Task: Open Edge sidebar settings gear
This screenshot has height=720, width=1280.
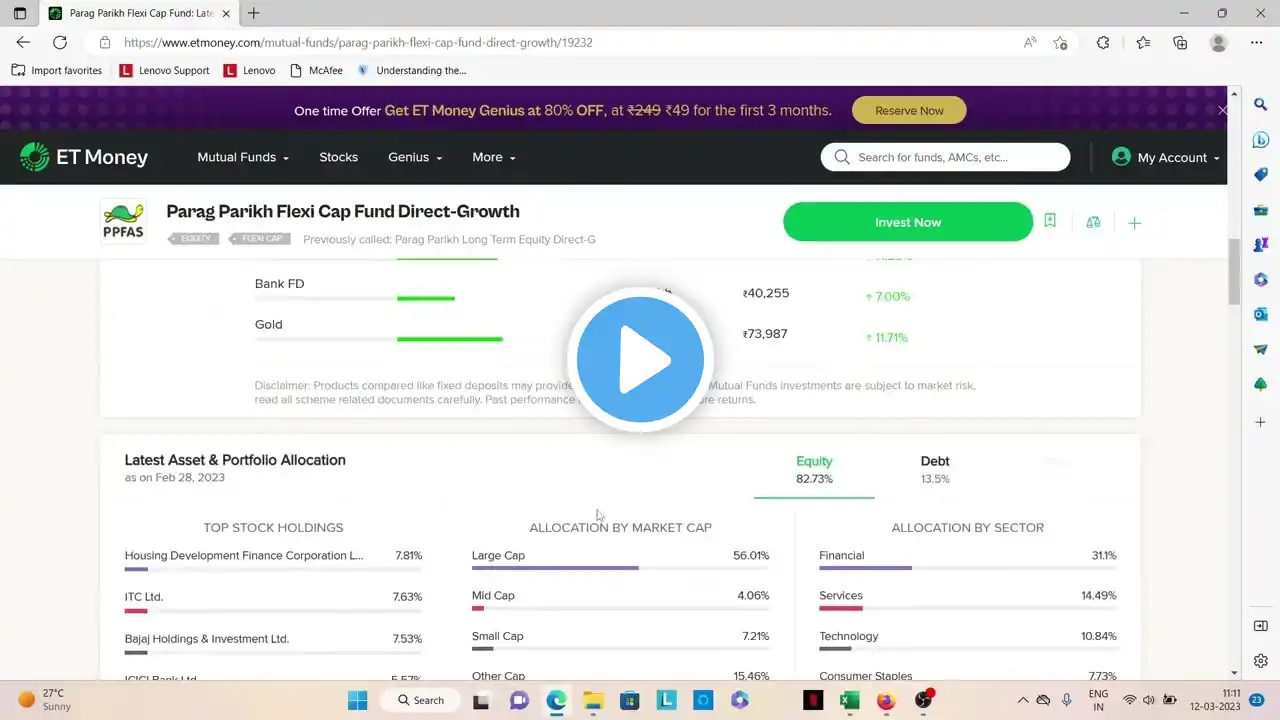Action: [1261, 661]
